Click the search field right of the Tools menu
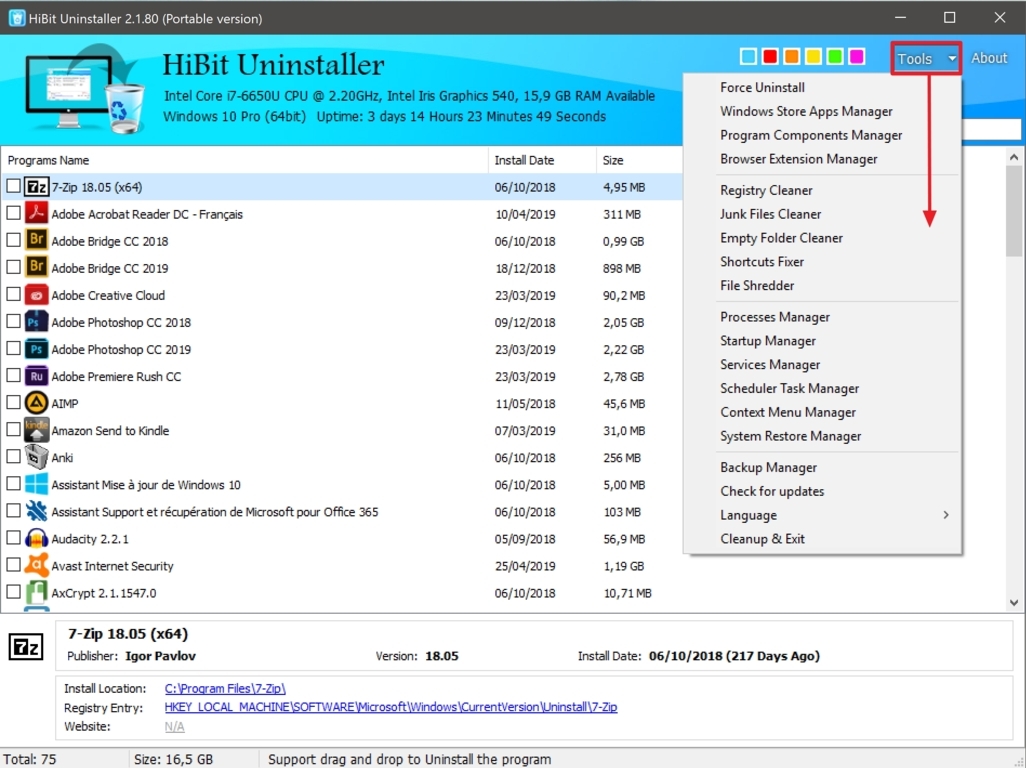Viewport: 1026px width, 768px height. coord(991,130)
